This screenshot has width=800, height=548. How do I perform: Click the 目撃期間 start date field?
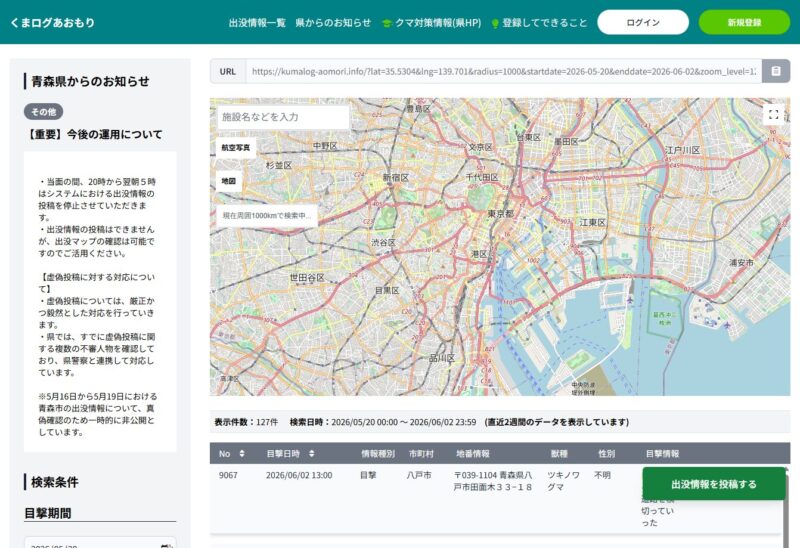click(x=100, y=544)
